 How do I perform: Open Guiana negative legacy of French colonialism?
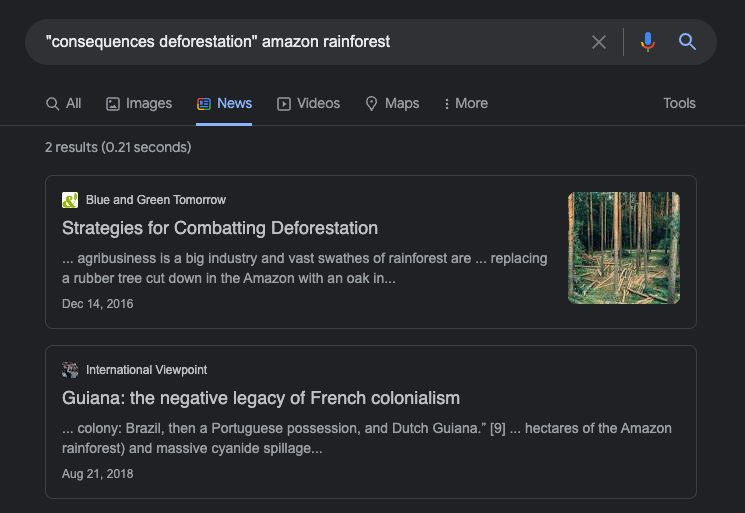coord(261,398)
